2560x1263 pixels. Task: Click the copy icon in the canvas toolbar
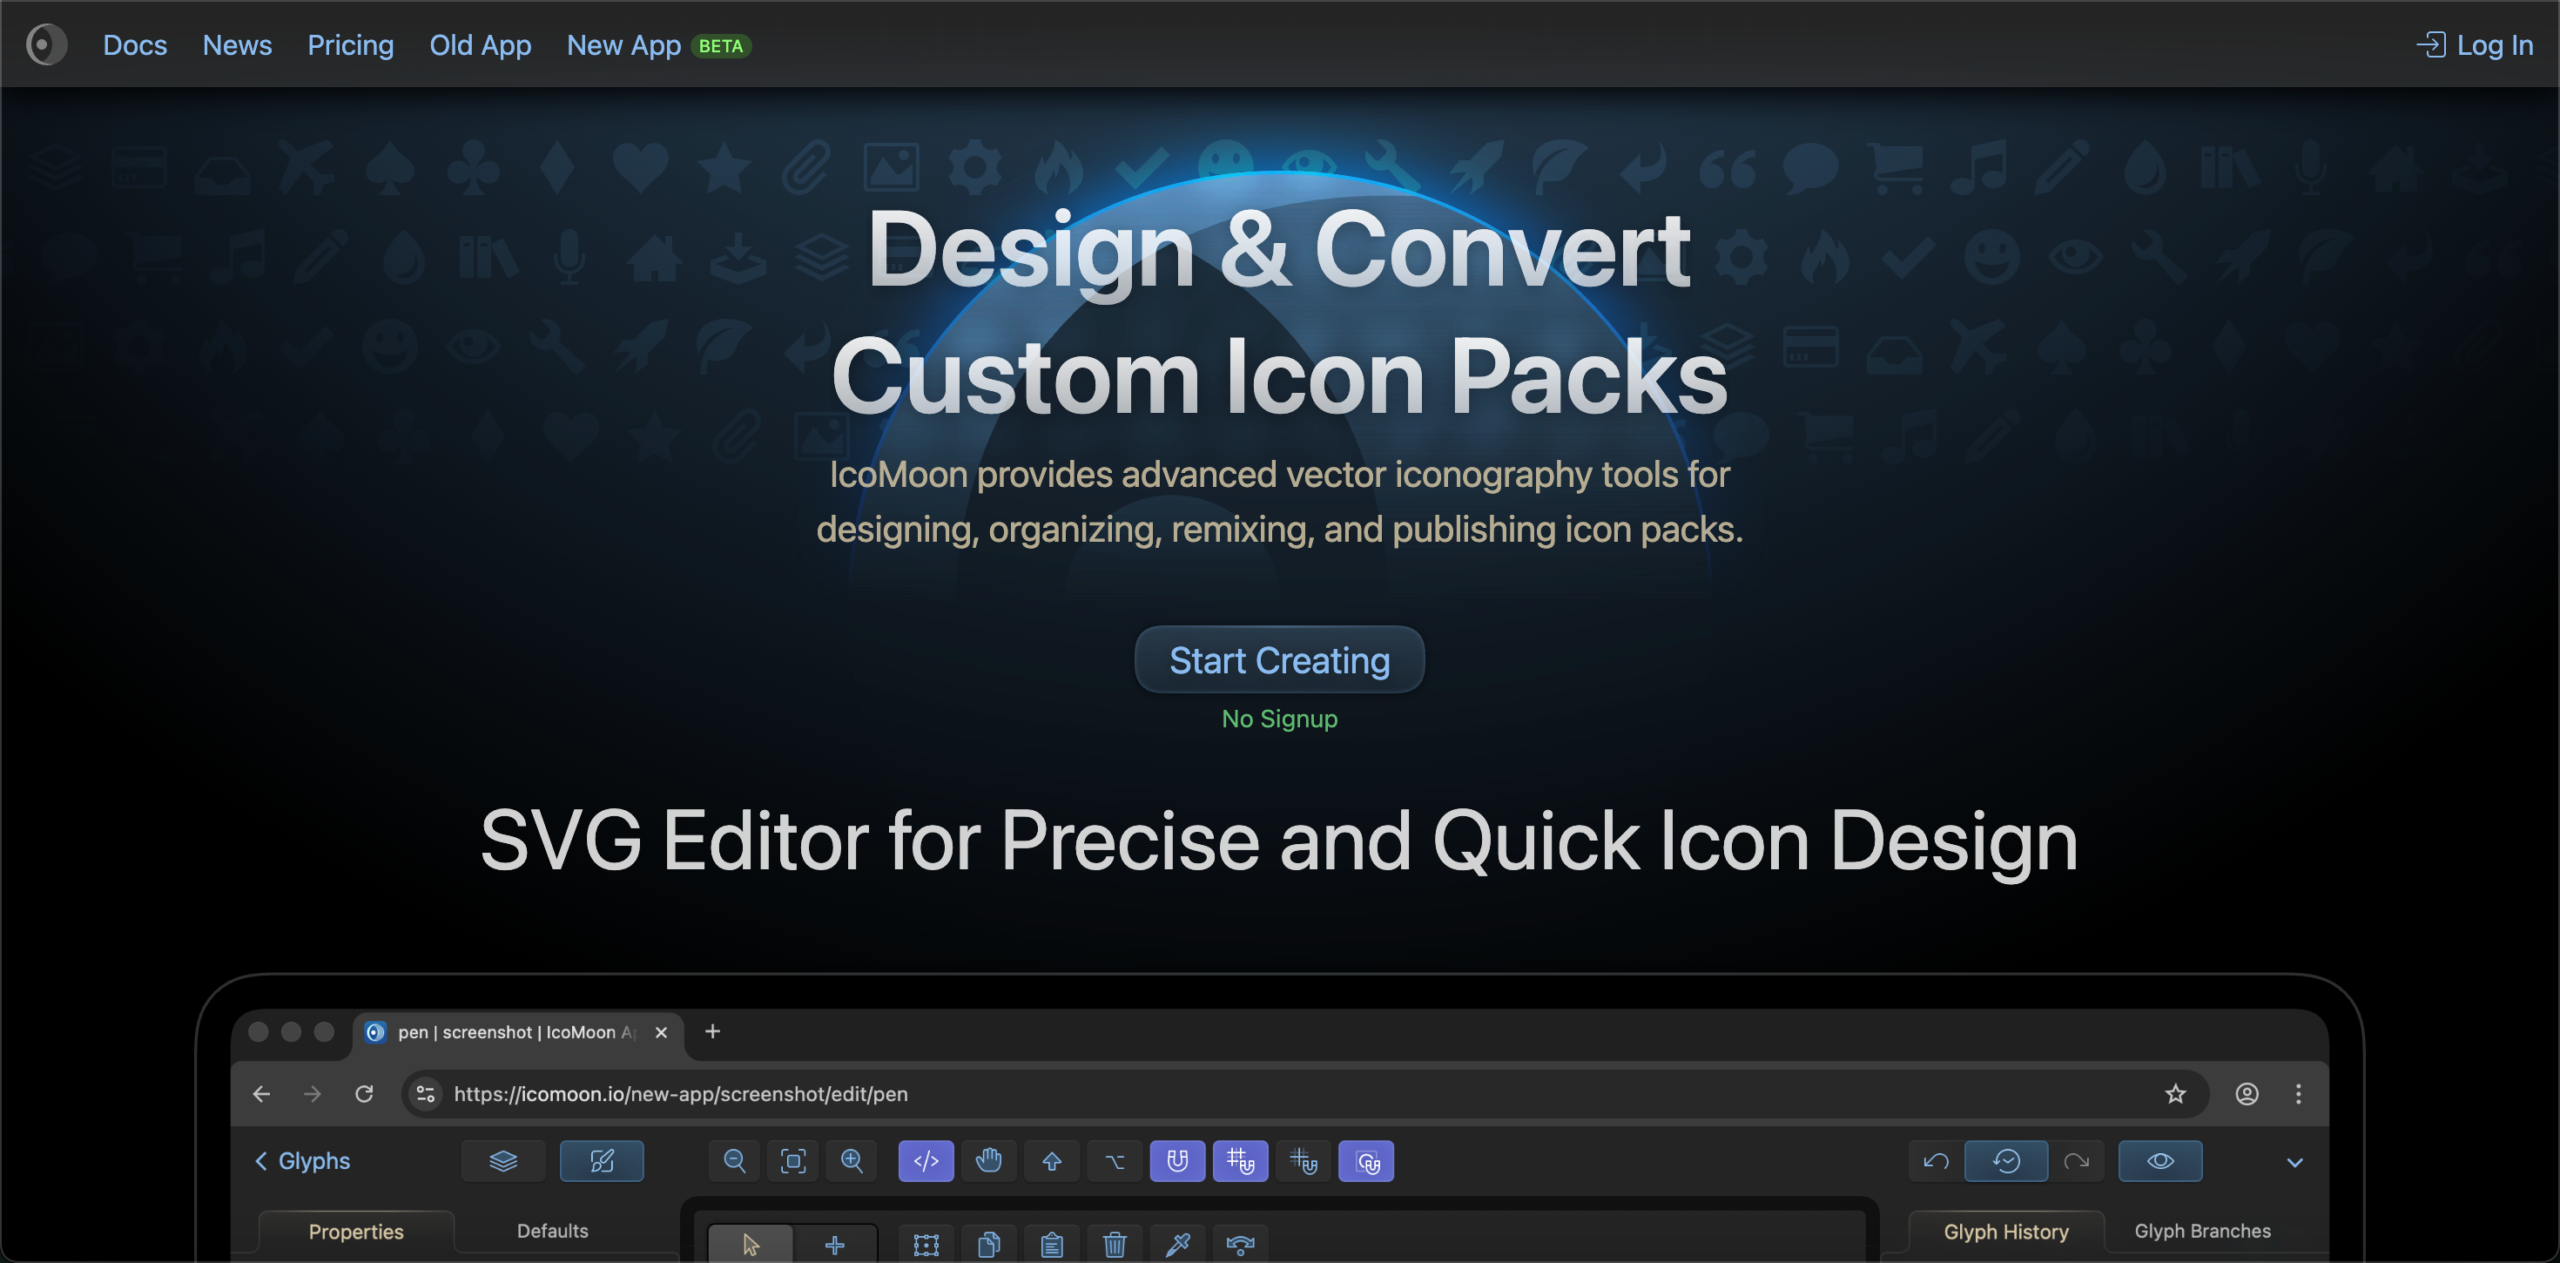989,1245
